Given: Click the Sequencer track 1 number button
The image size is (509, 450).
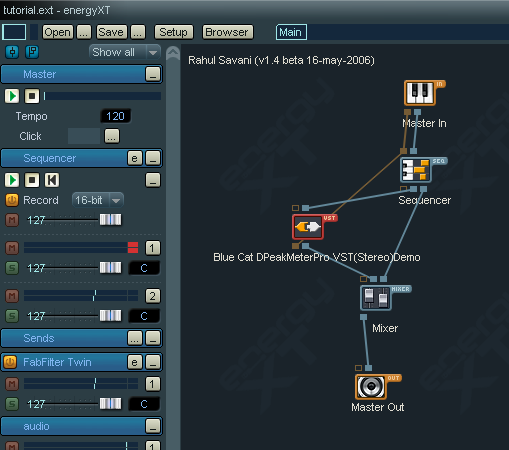Looking at the screenshot, I should [x=153, y=248].
